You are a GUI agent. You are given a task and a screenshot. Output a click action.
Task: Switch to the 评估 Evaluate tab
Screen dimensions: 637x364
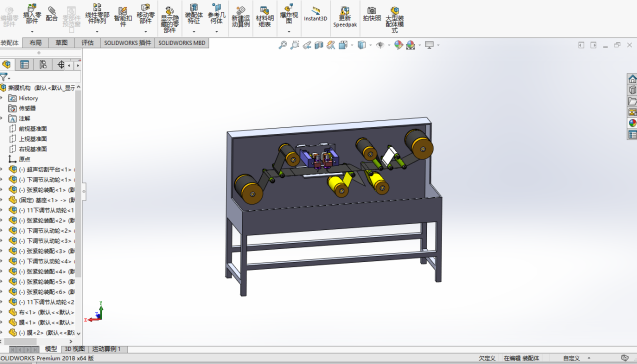tap(87, 43)
